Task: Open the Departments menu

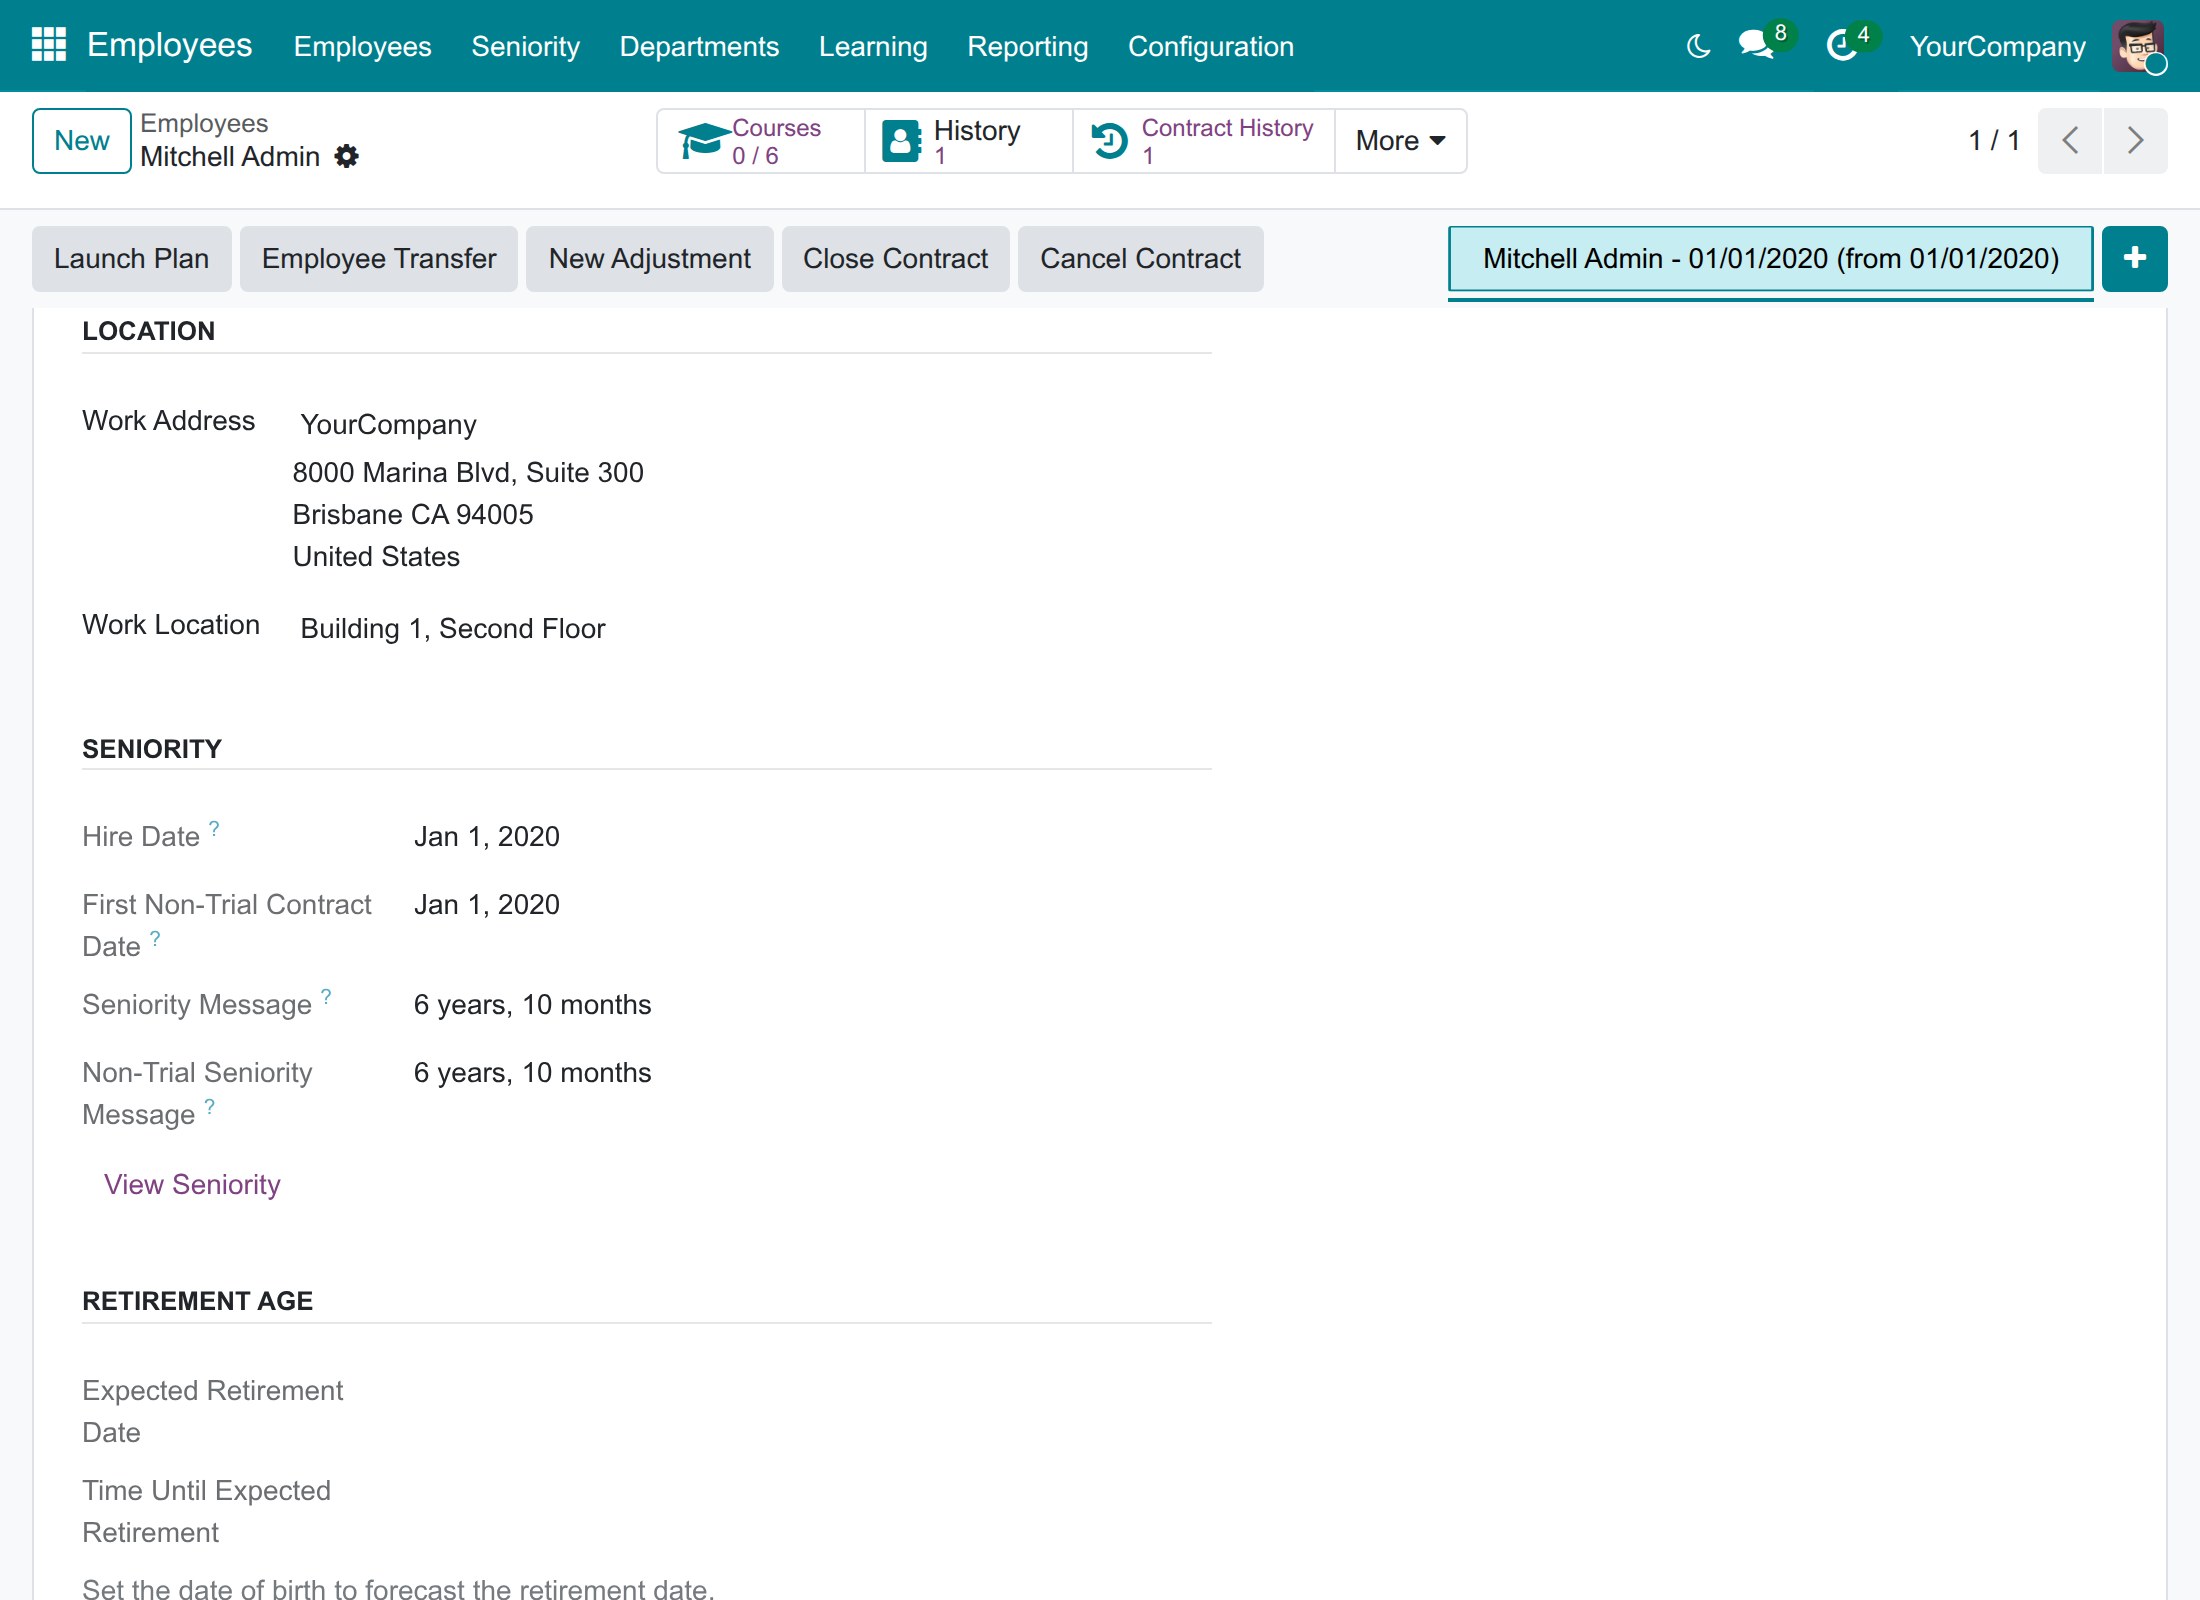Action: (699, 46)
